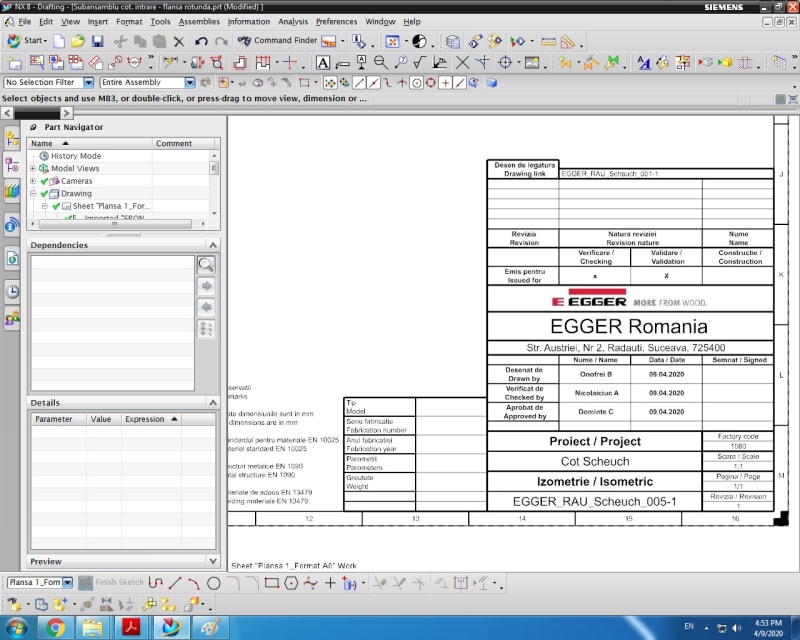Toggle the Midpoint snap option
The height and width of the screenshot is (640, 800).
pos(374,83)
